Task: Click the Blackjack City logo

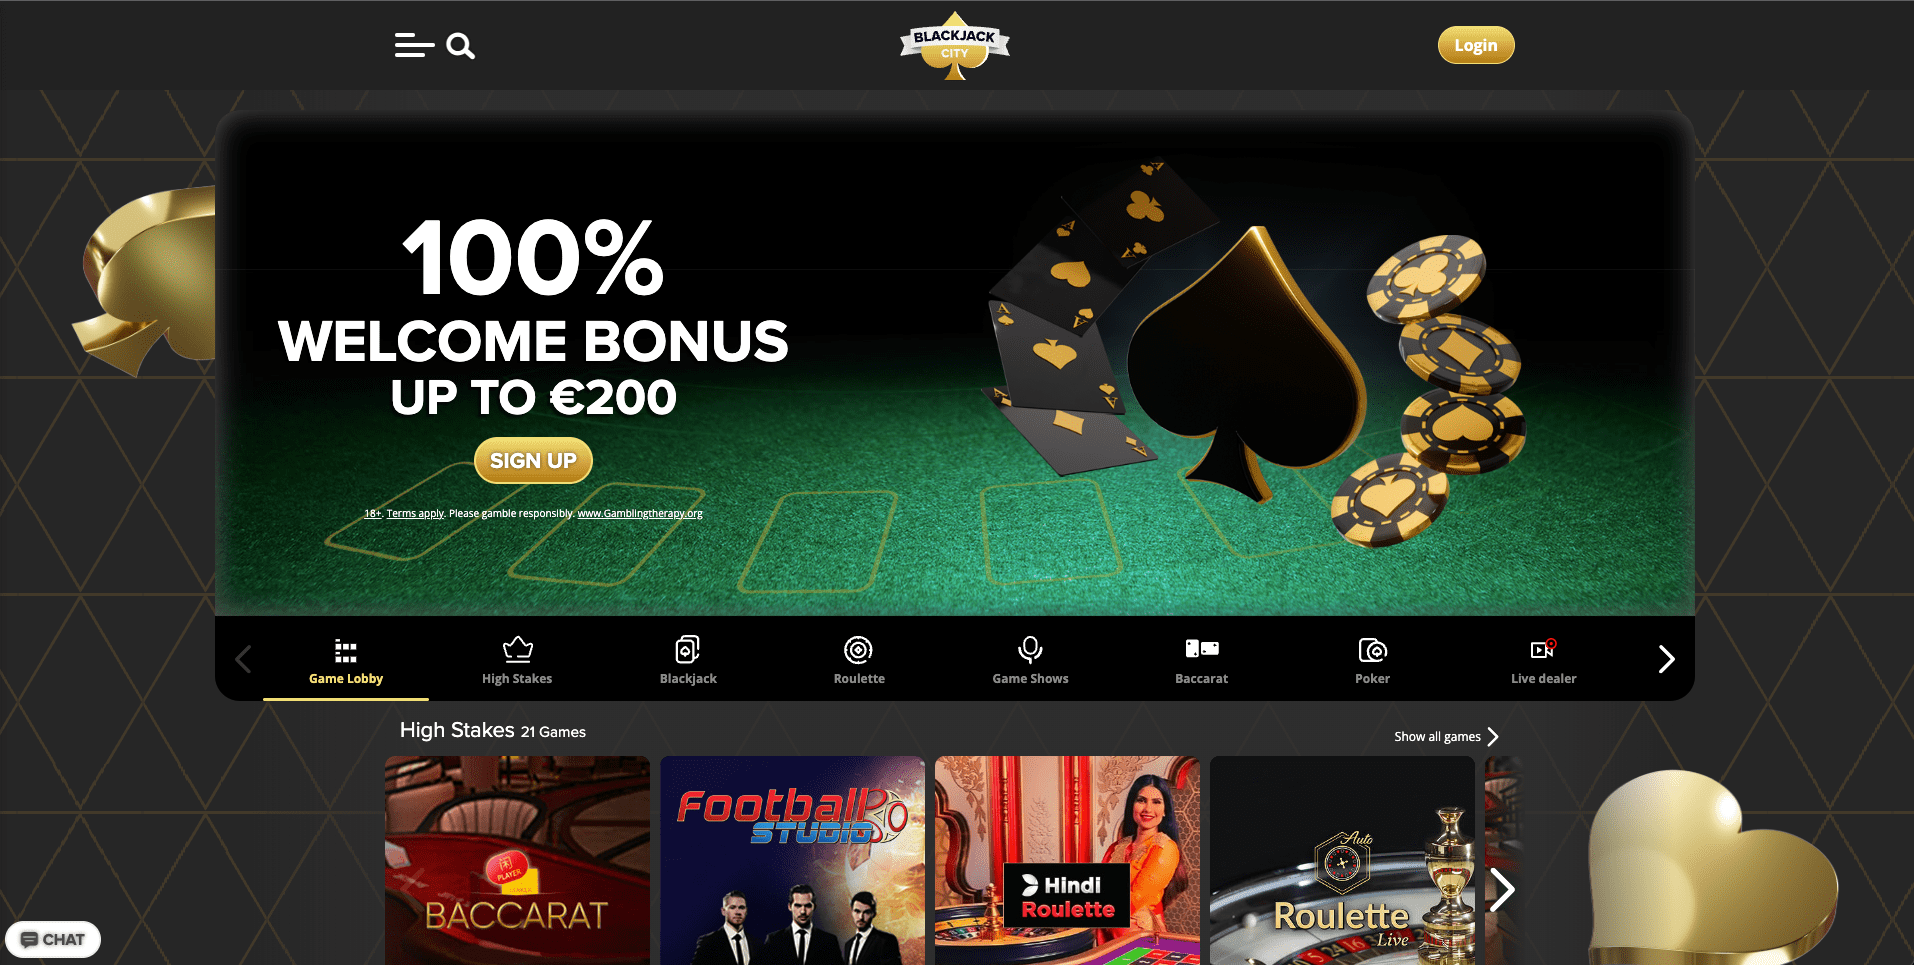Action: click(955, 46)
